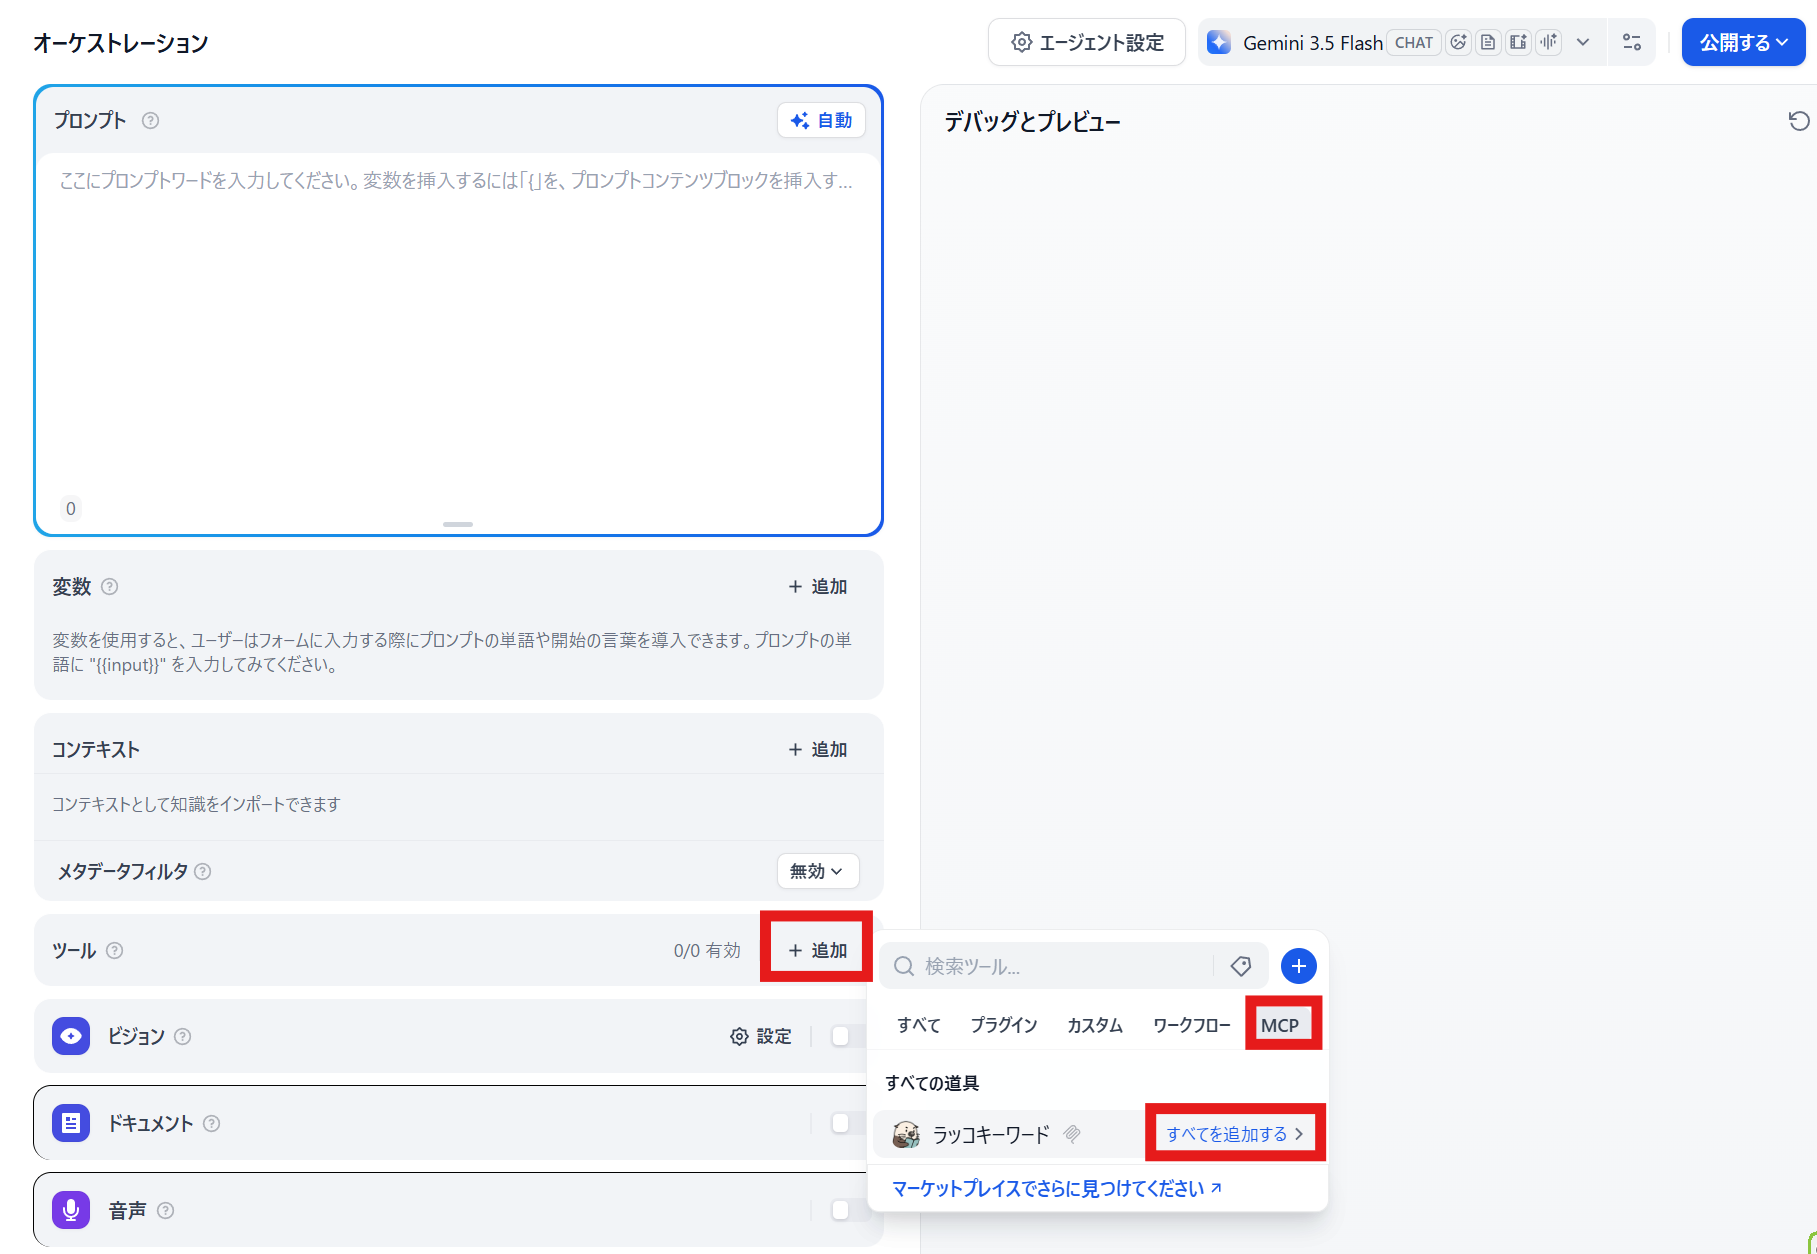Click the help icon beside ビジョン
The image size is (1817, 1254).
pos(183,1037)
